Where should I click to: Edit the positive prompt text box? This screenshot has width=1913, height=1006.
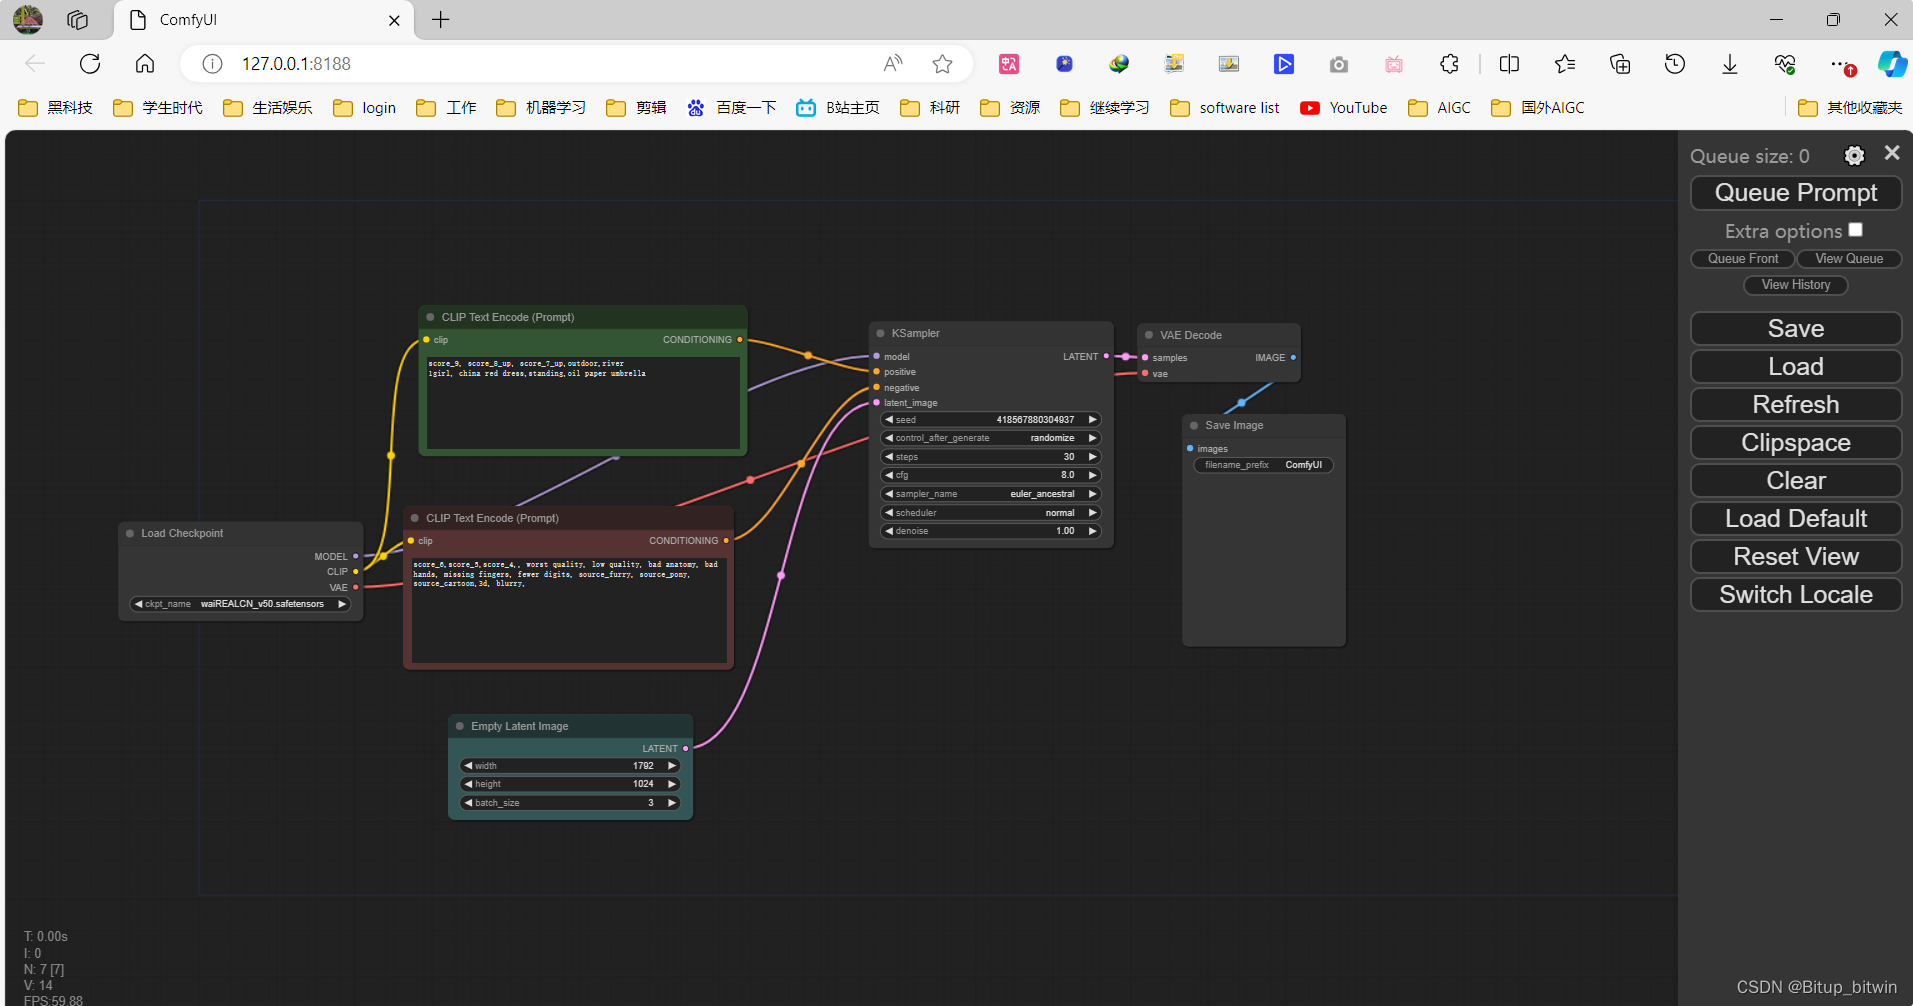(x=583, y=403)
